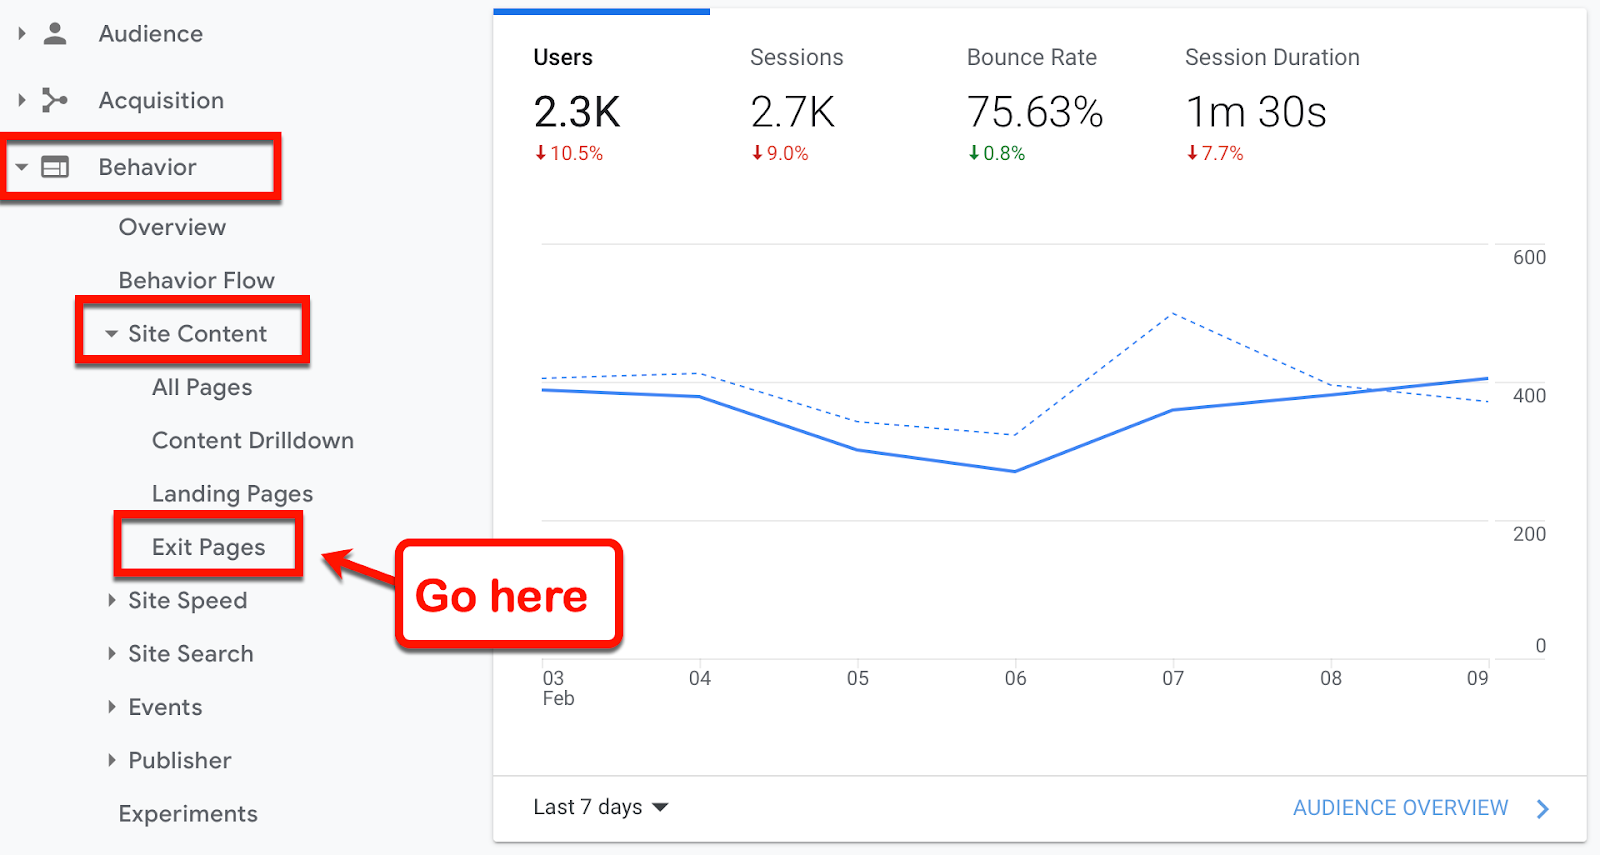Collapse the Site Content submenu arrow
Image resolution: width=1600 pixels, height=855 pixels.
click(x=111, y=334)
